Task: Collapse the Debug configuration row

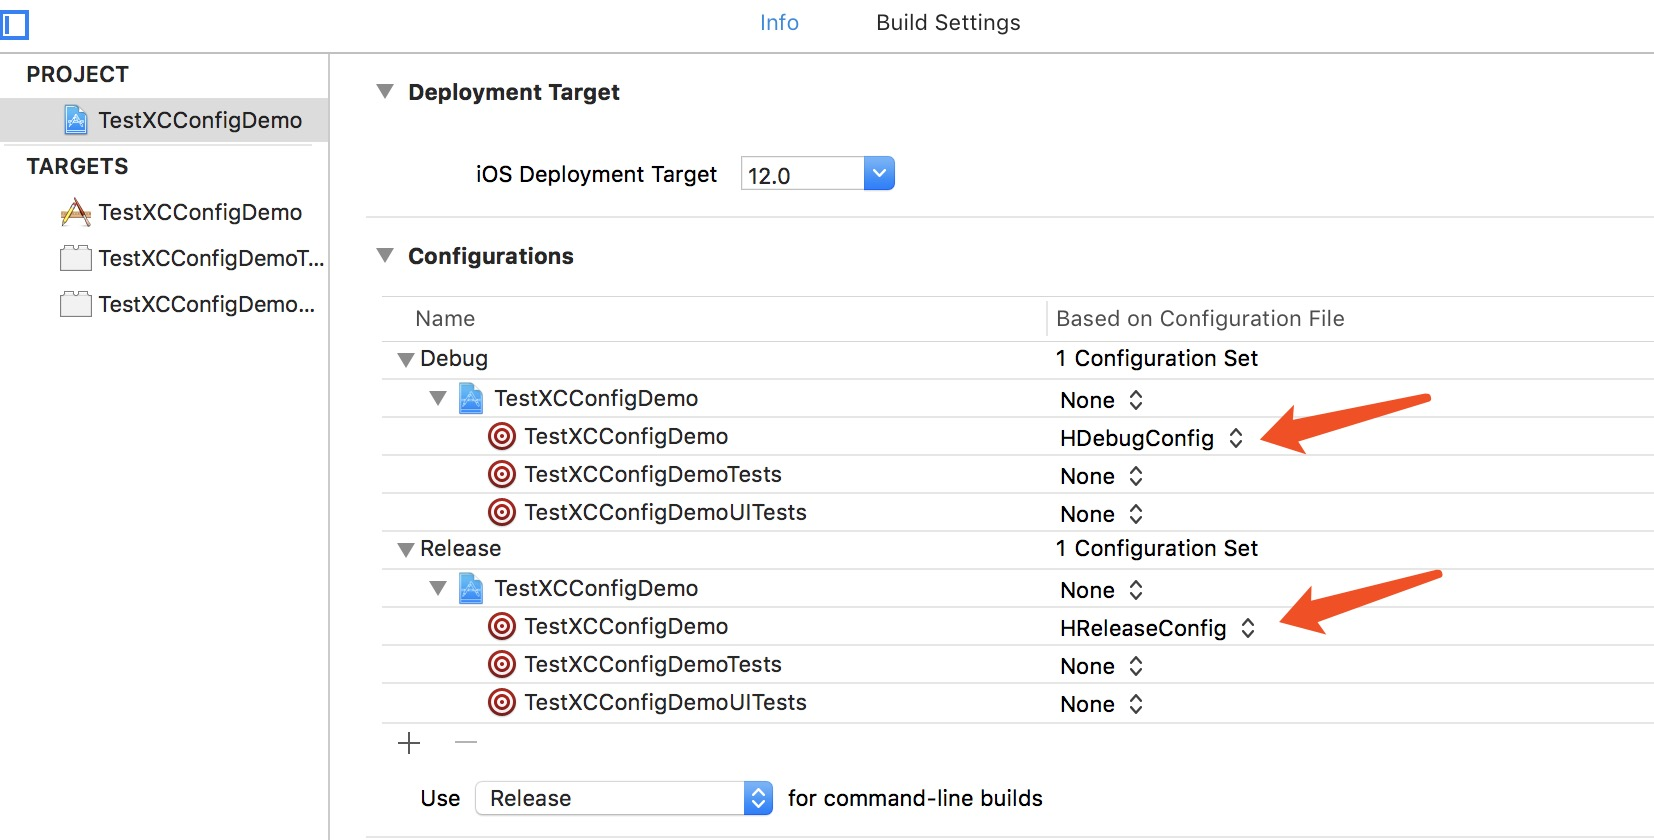Action: click(405, 359)
